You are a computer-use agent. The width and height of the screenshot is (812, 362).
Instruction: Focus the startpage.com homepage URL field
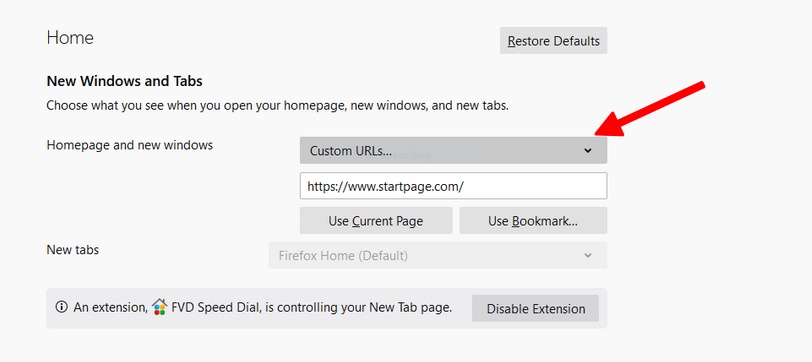pyautogui.click(x=453, y=186)
